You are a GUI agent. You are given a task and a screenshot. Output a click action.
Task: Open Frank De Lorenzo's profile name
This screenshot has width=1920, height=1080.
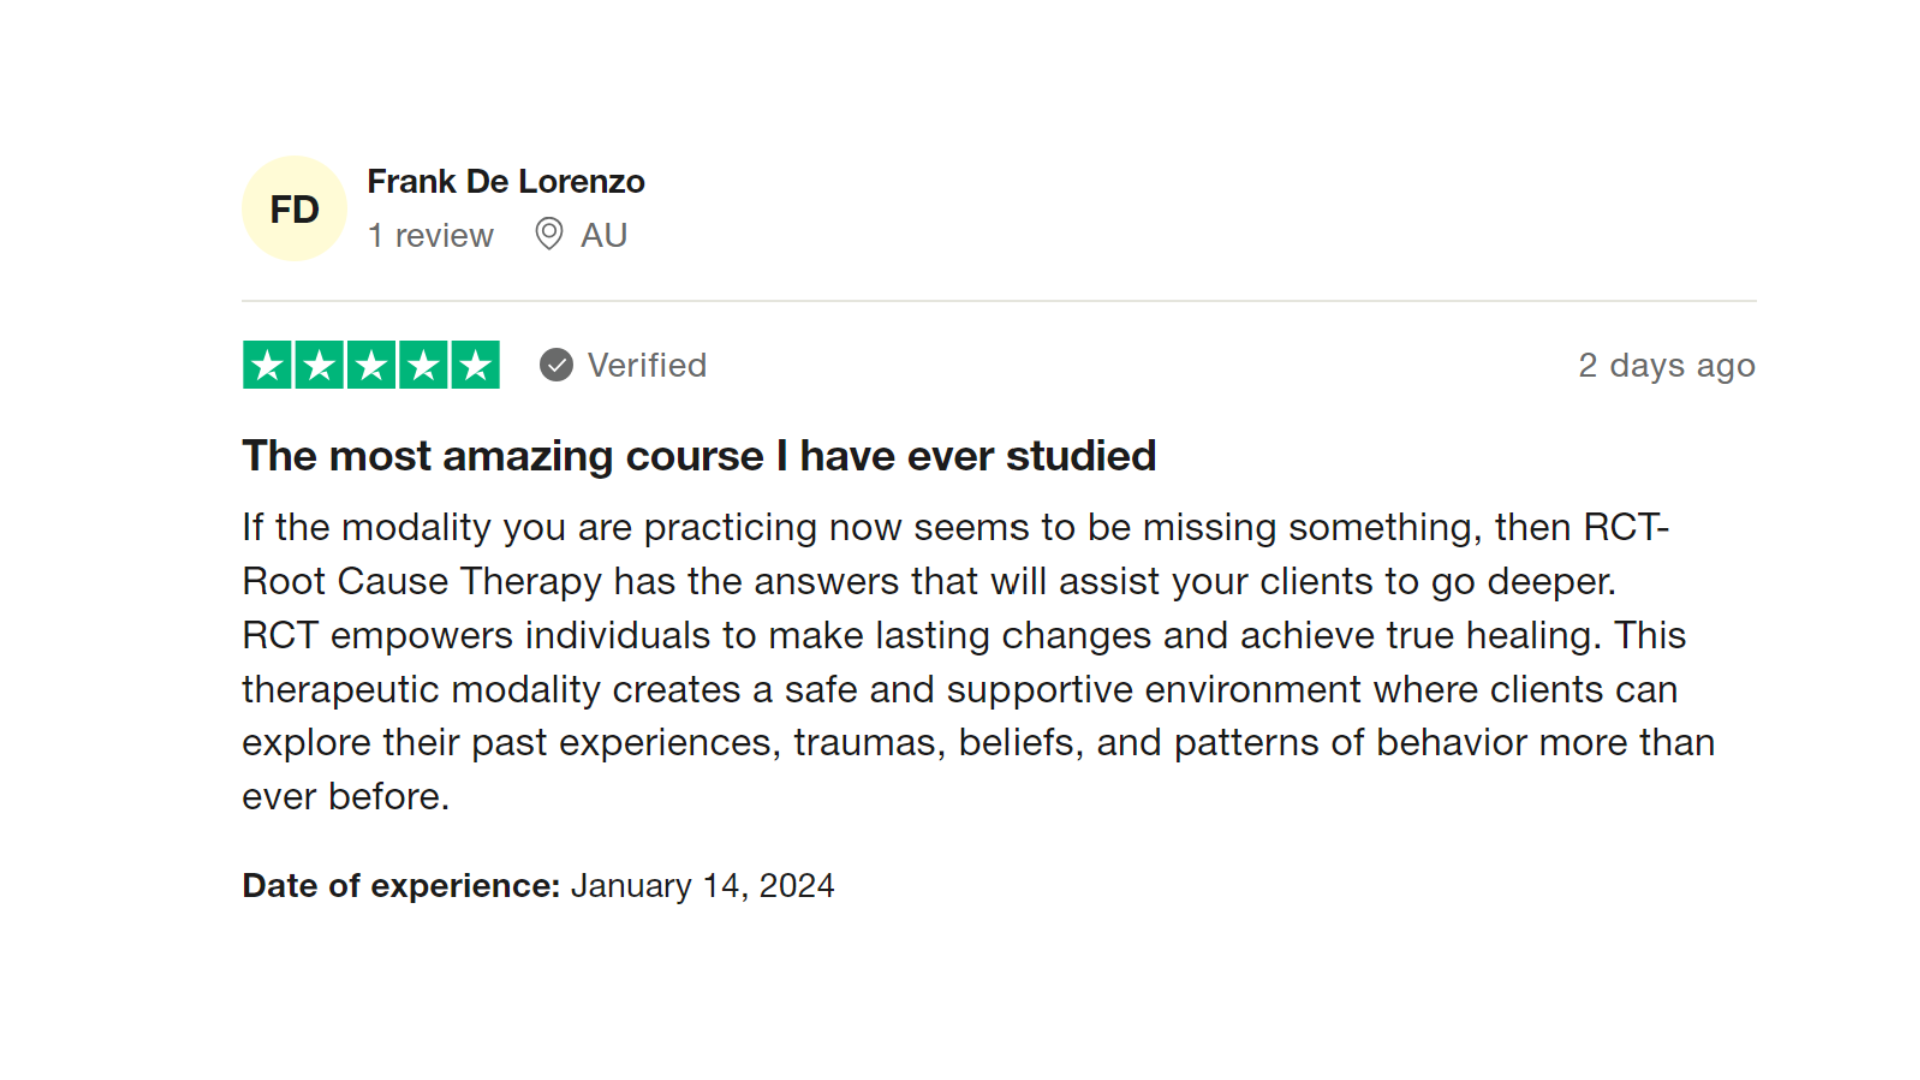click(x=506, y=182)
